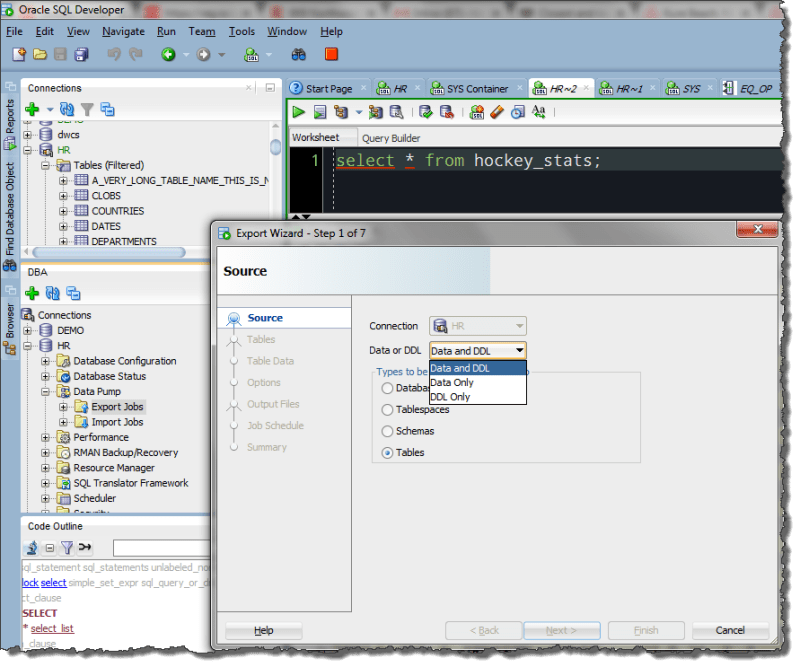Open SQL History via the clock icon
The height and width of the screenshot is (667, 800).
pyautogui.click(x=518, y=112)
